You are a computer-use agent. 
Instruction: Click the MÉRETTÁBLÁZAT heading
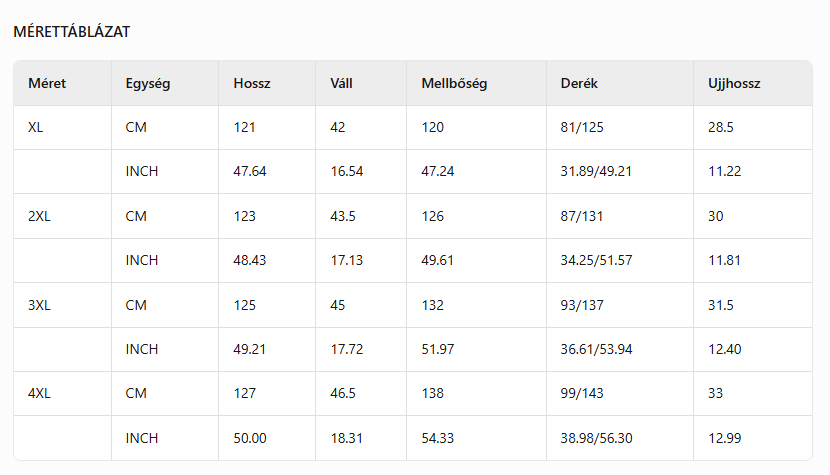pyautogui.click(x=71, y=32)
